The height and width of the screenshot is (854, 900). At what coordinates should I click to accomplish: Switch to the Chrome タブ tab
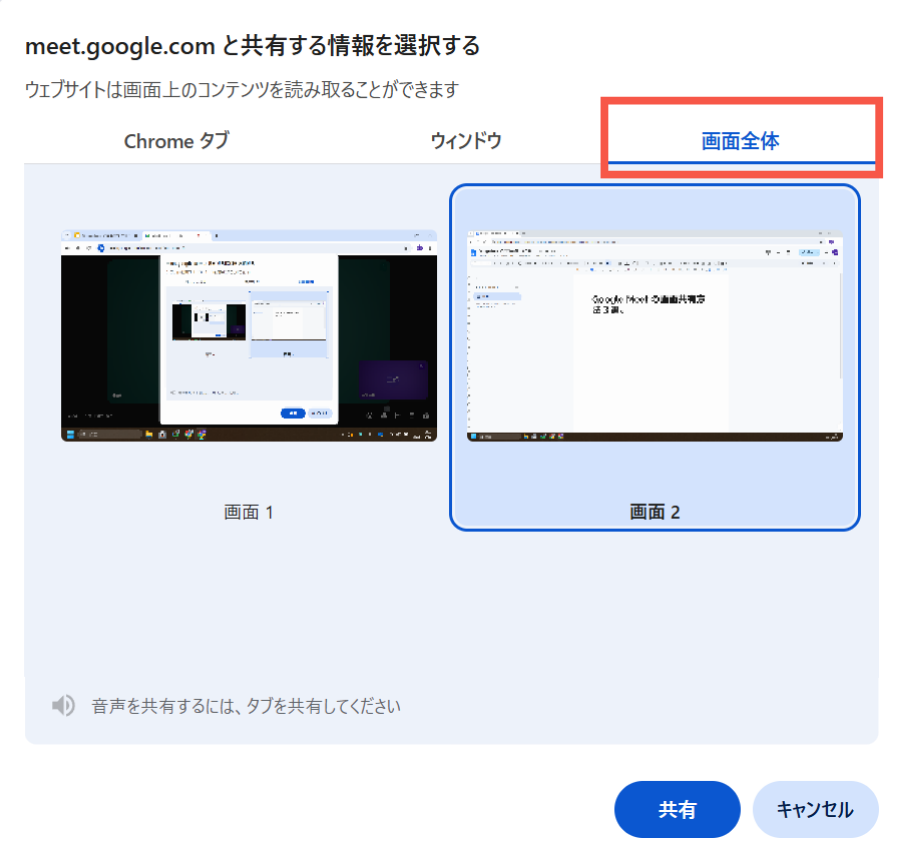pos(176,141)
